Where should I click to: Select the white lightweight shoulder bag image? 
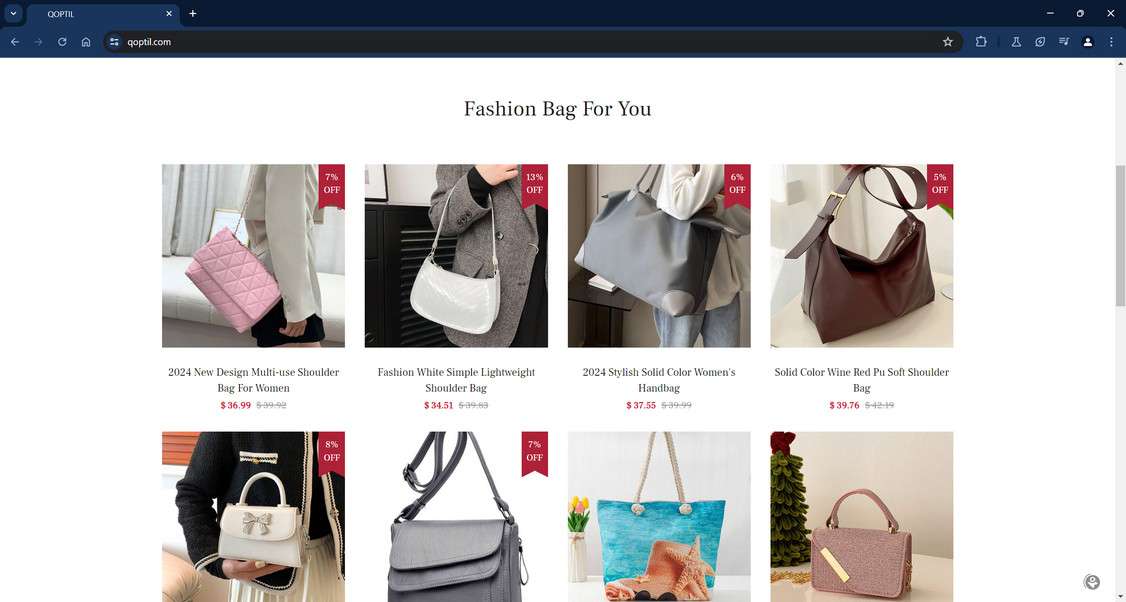point(456,256)
